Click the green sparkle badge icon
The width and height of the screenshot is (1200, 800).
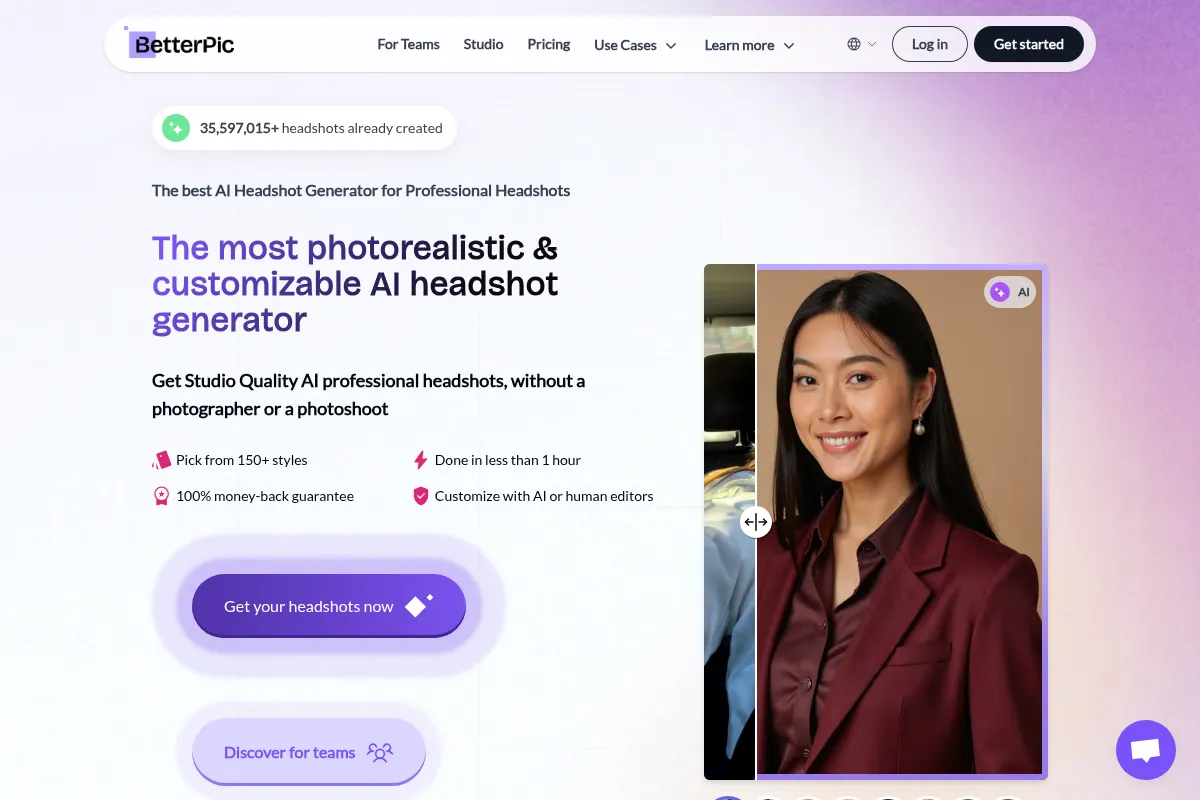click(x=176, y=128)
